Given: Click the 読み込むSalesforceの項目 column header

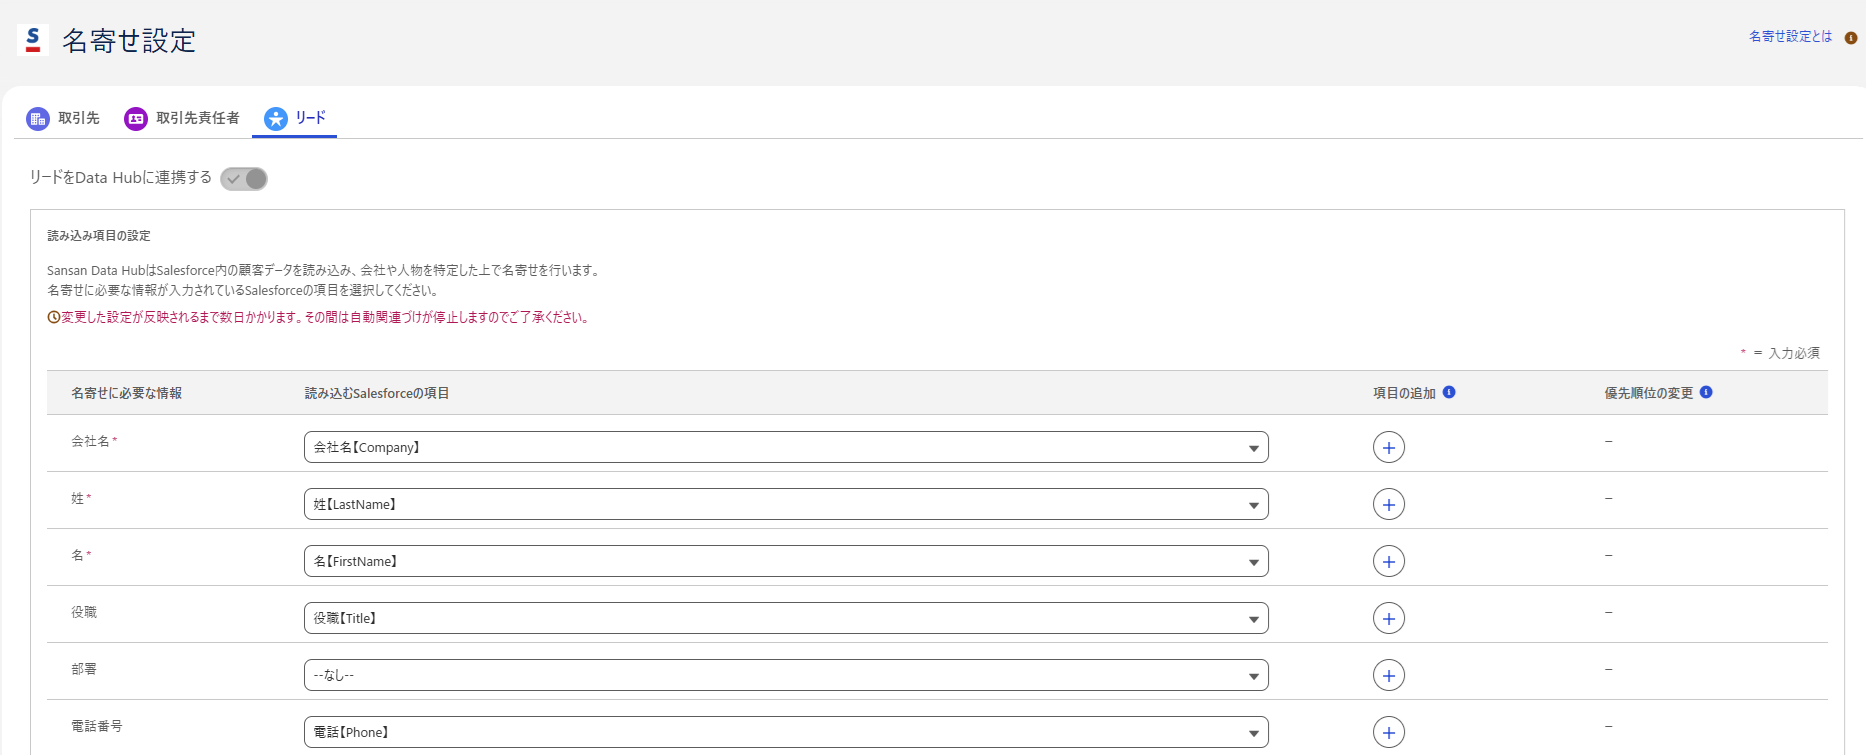Looking at the screenshot, I should click(377, 393).
